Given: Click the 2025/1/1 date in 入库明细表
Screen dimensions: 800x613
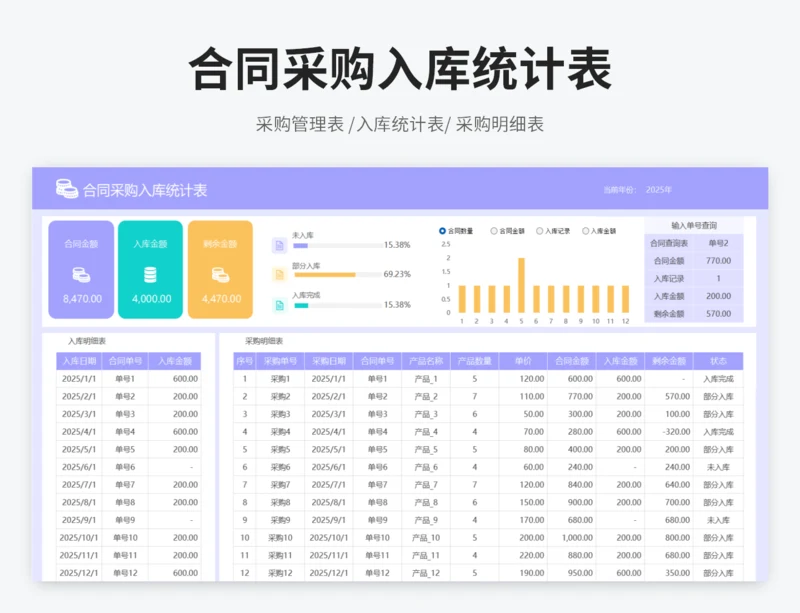Looking at the screenshot, I should point(79,379).
